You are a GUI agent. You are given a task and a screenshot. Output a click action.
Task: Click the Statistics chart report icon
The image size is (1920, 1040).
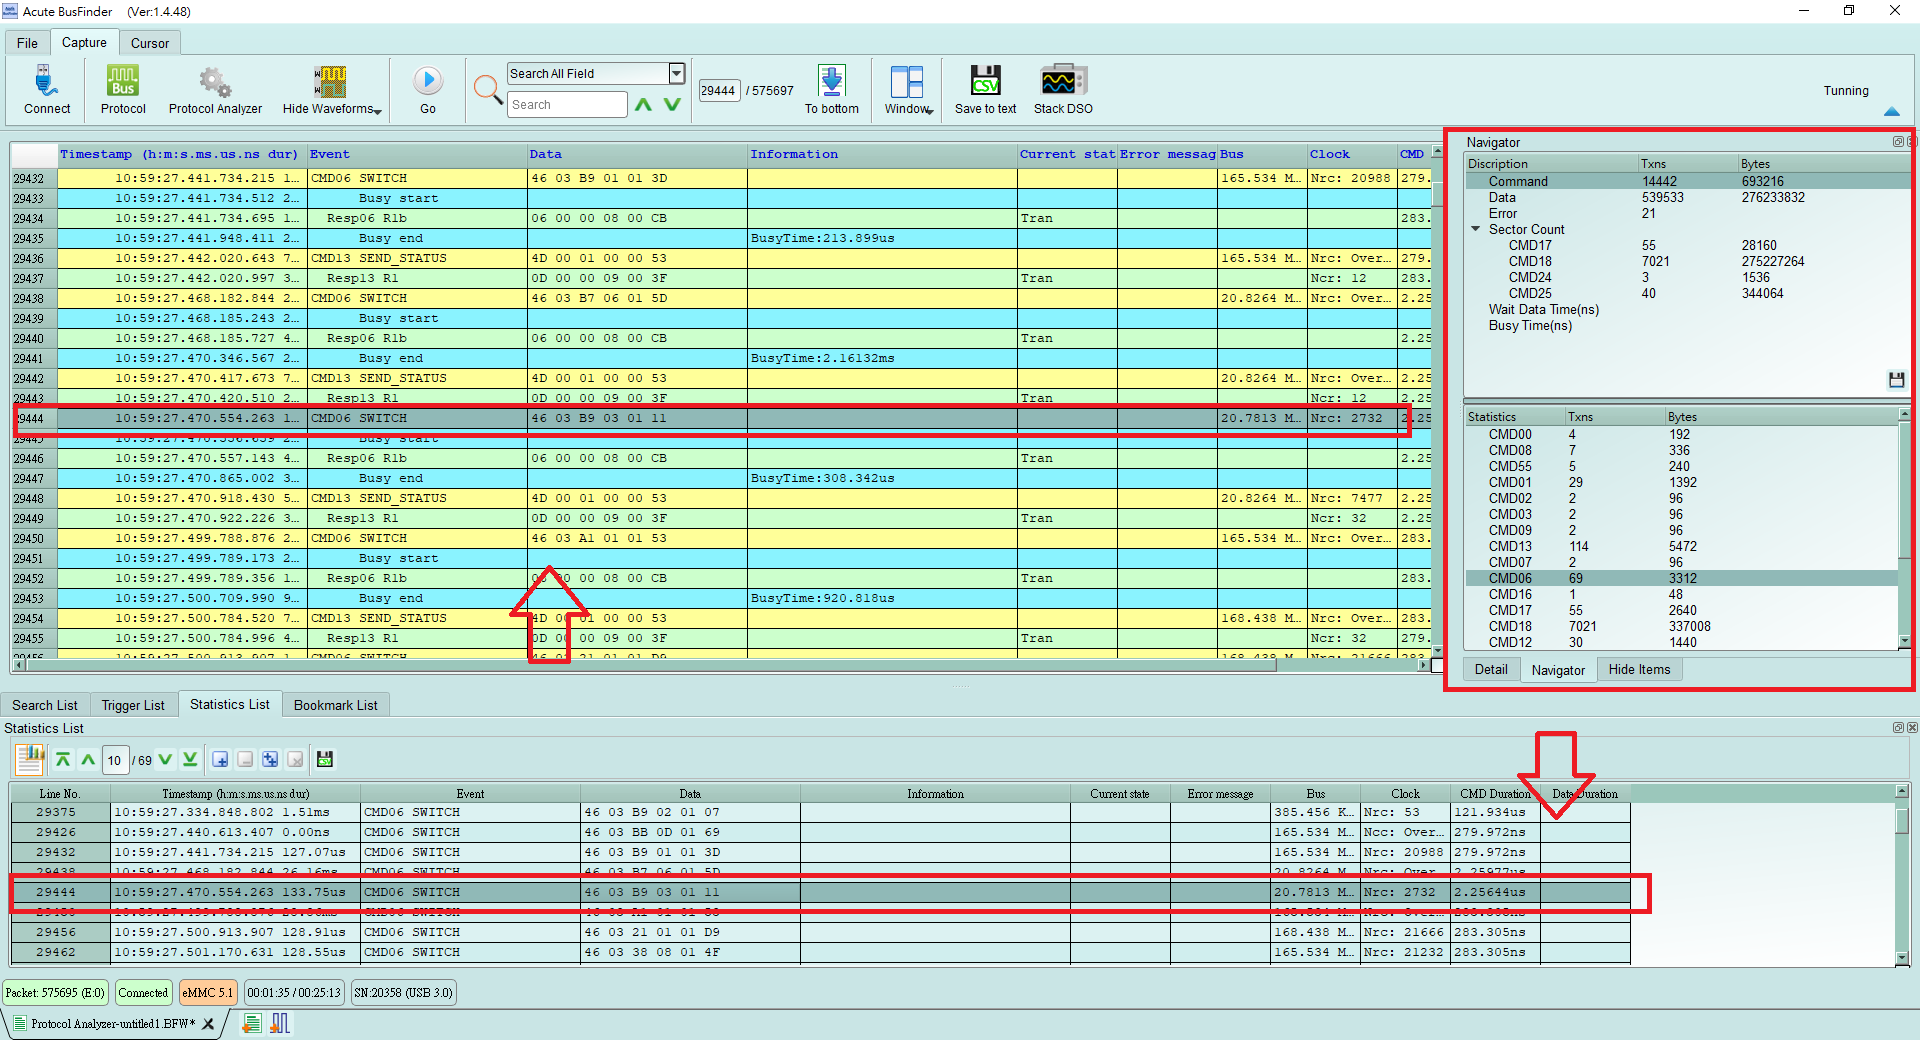click(30, 759)
